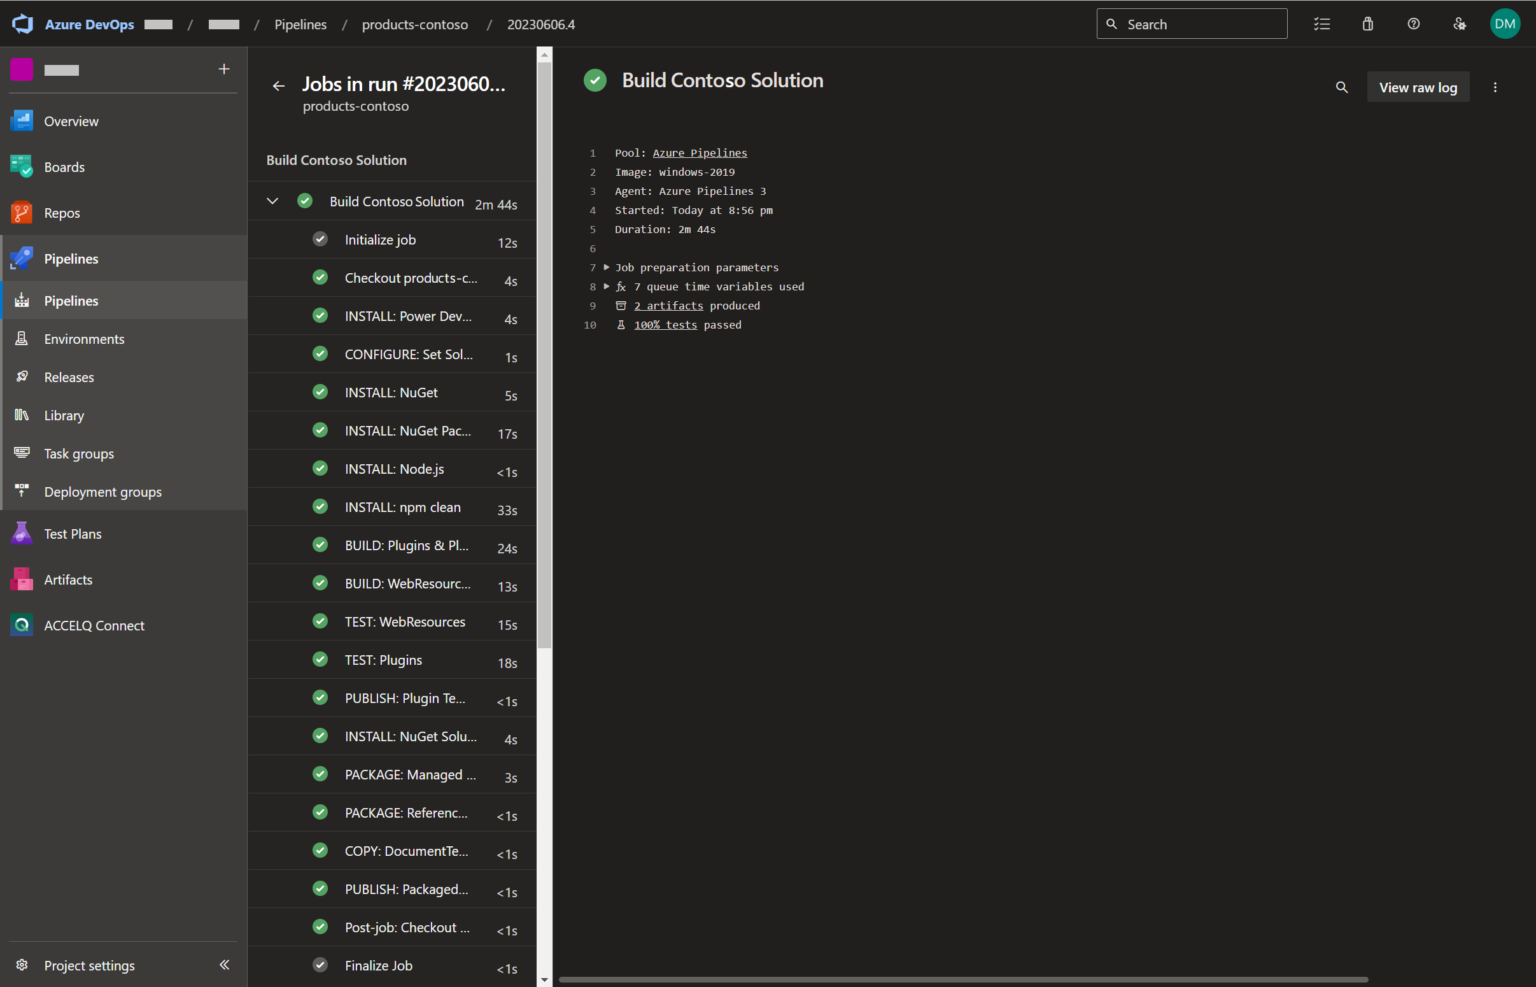Open Test Plans in the sidebar
Viewport: 1536px width, 987px height.
pos(124,534)
